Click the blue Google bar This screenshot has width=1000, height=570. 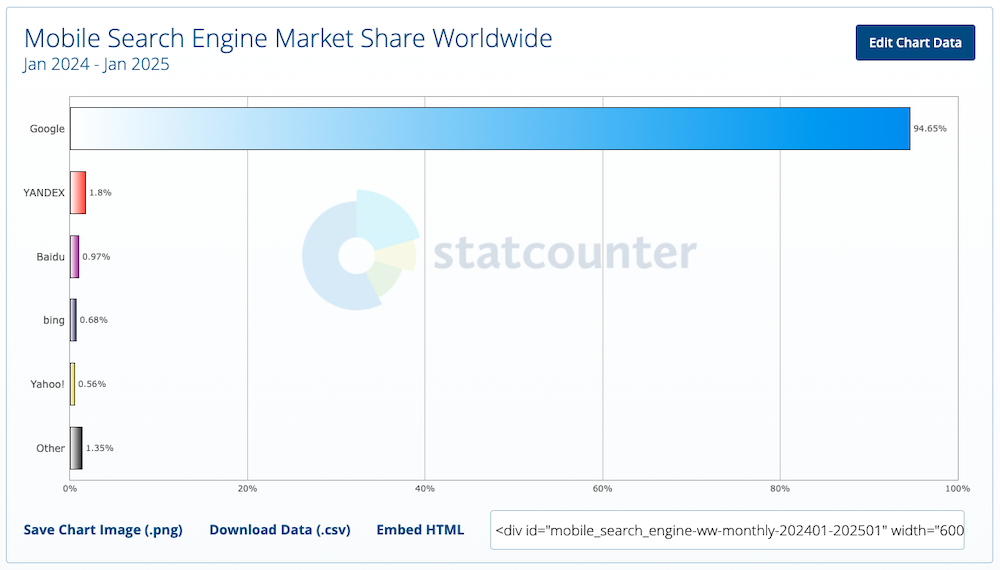(x=490, y=128)
